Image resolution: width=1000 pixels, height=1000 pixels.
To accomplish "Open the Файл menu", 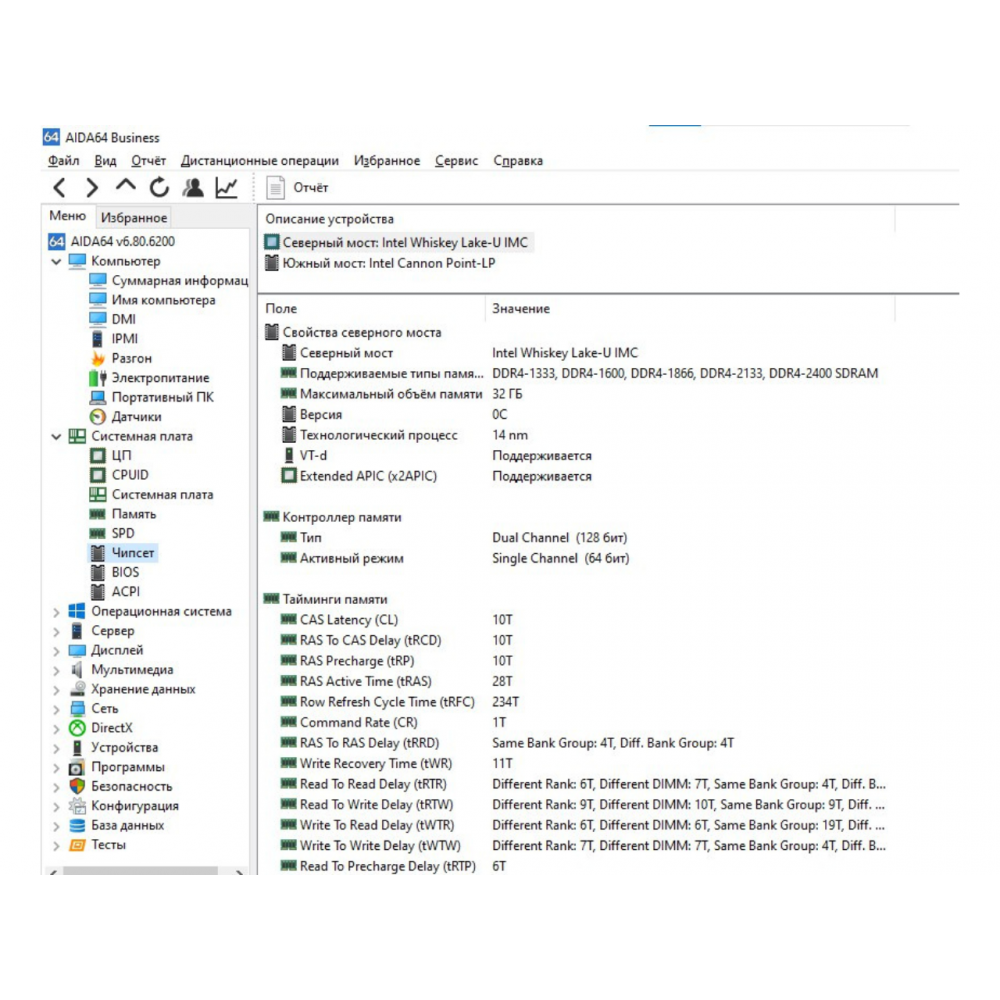I will point(64,161).
